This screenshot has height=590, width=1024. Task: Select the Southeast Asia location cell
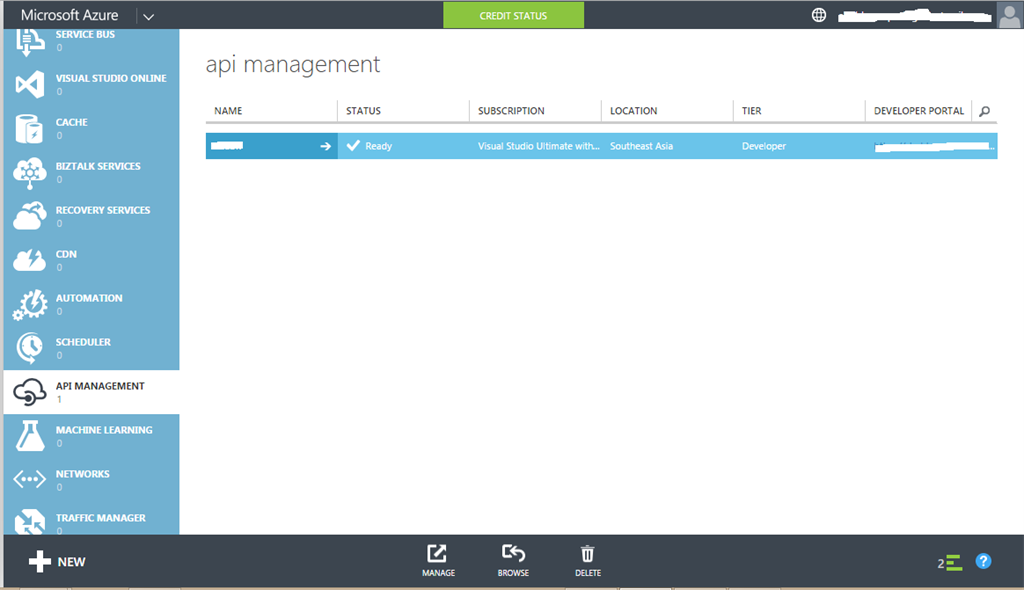pyautogui.click(x=641, y=146)
